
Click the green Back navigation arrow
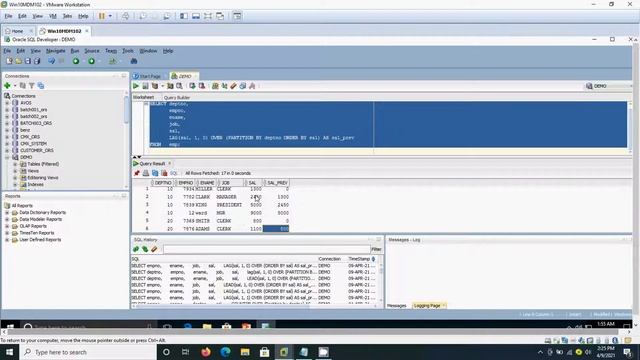pos(76,61)
